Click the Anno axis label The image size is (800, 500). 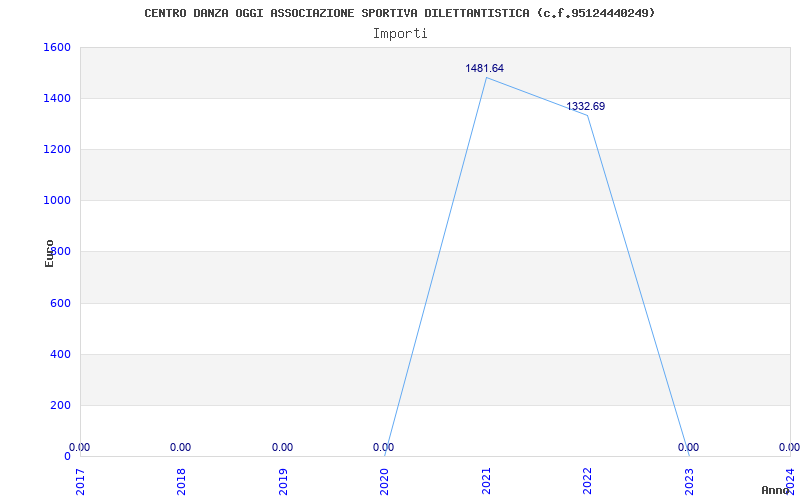pyautogui.click(x=775, y=490)
